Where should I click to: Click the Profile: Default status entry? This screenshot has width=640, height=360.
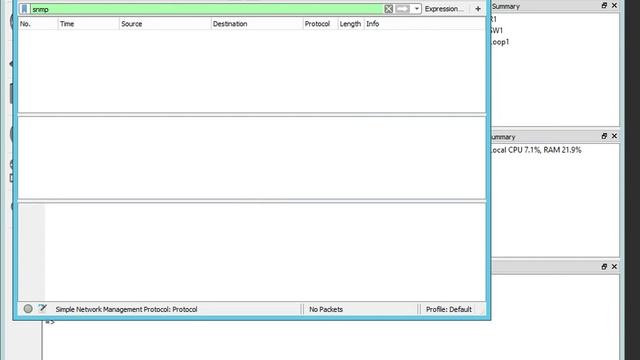449,309
